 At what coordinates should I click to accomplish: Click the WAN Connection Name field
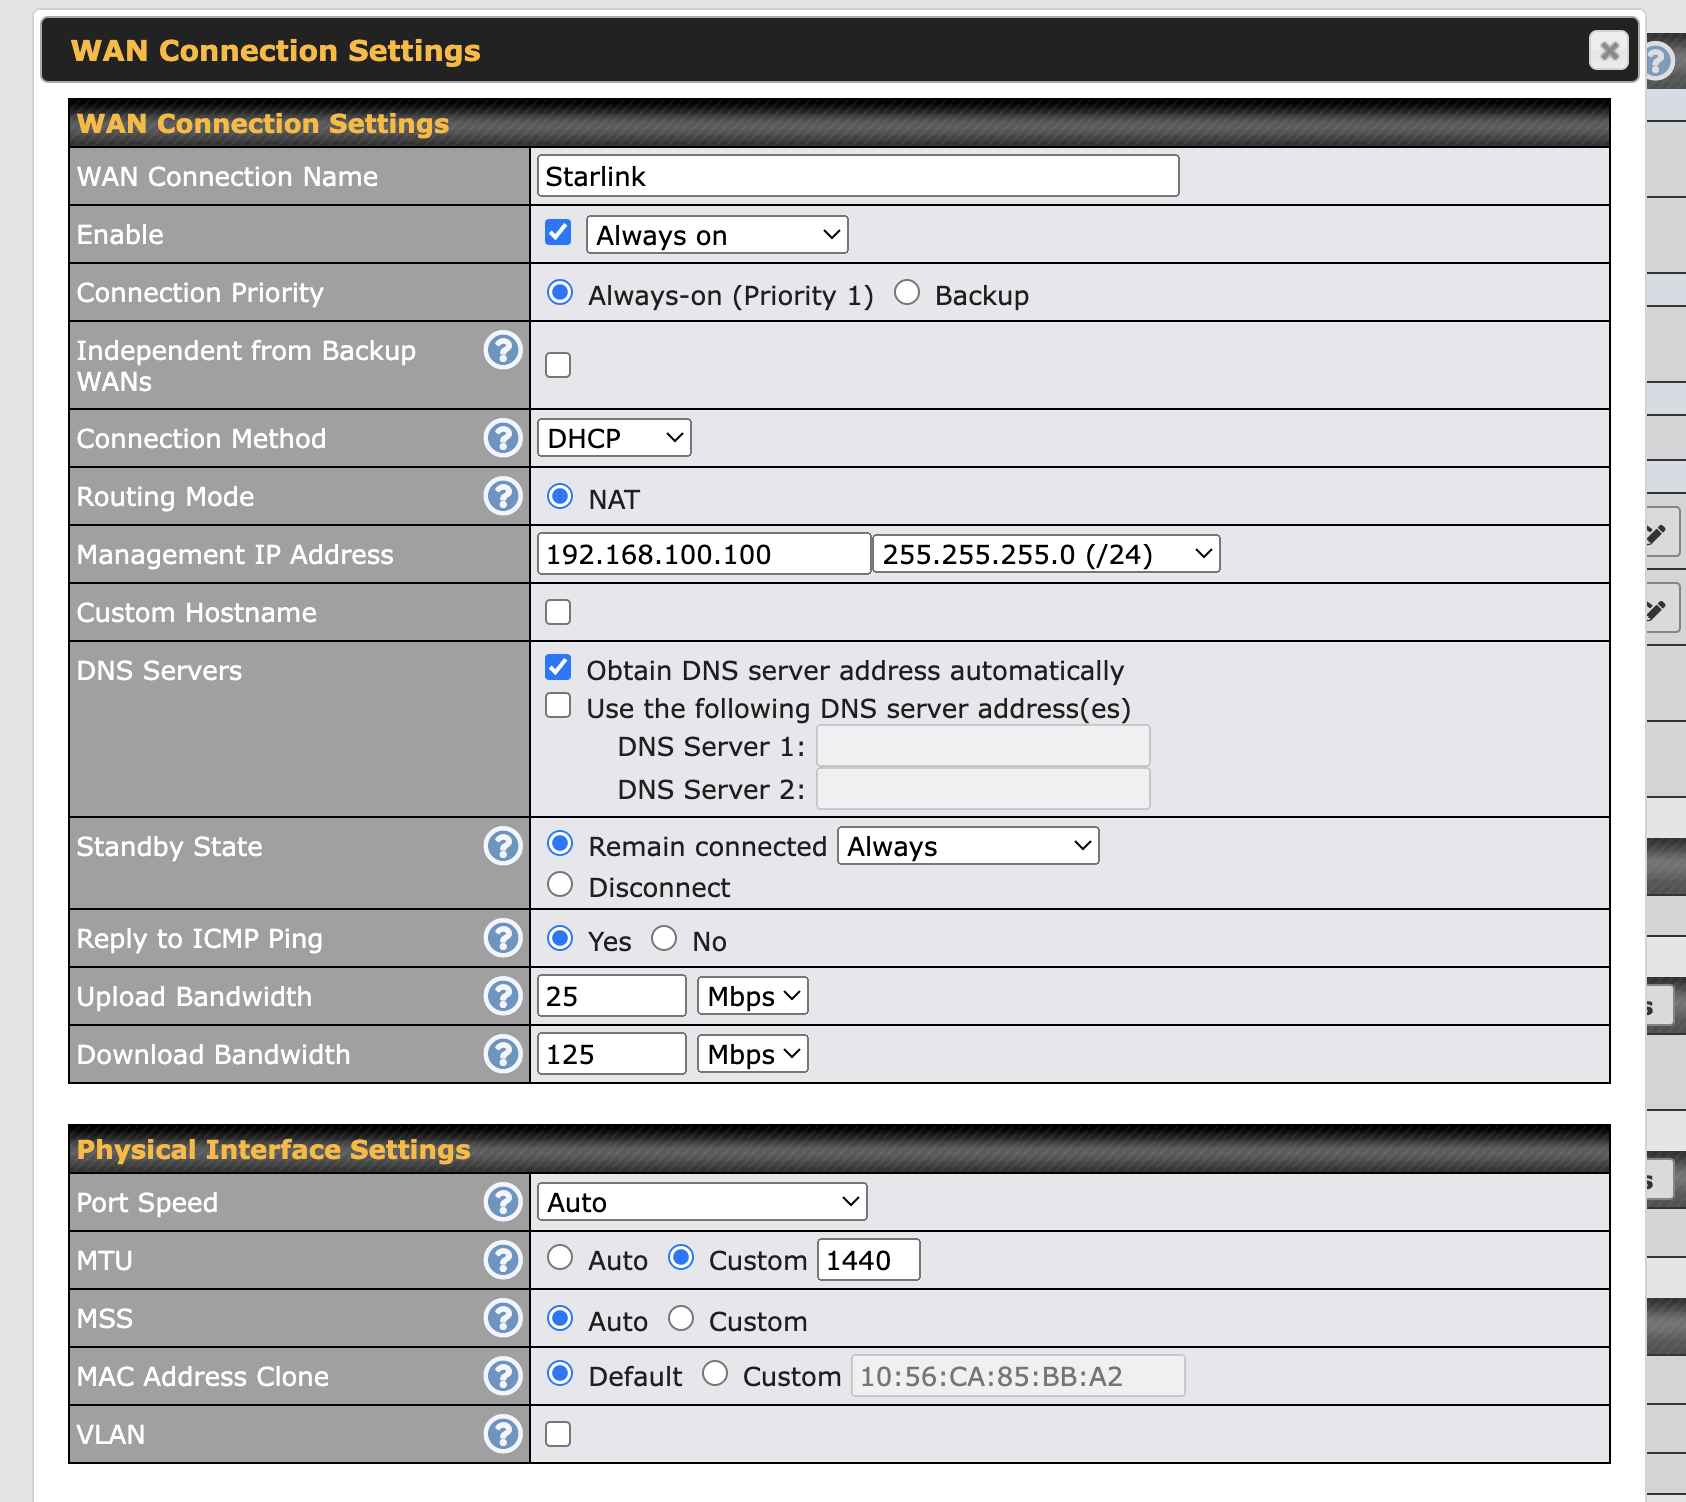(x=858, y=176)
